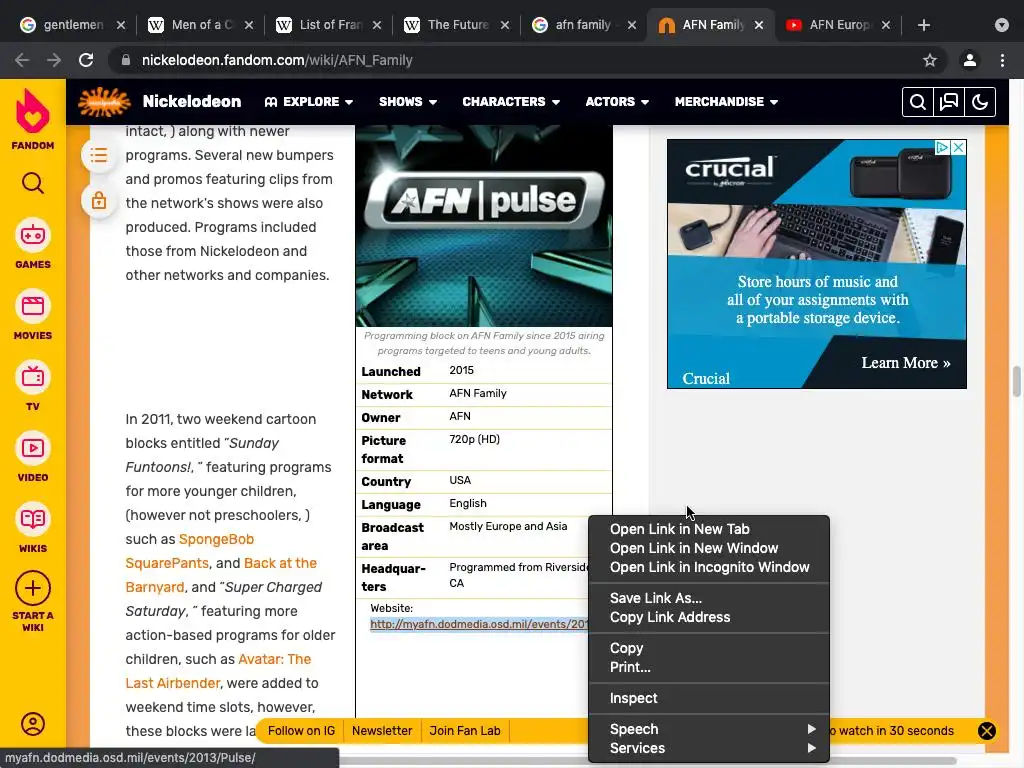Close the AFN Family tab
The width and height of the screenshot is (1024, 768).
[x=759, y=25]
